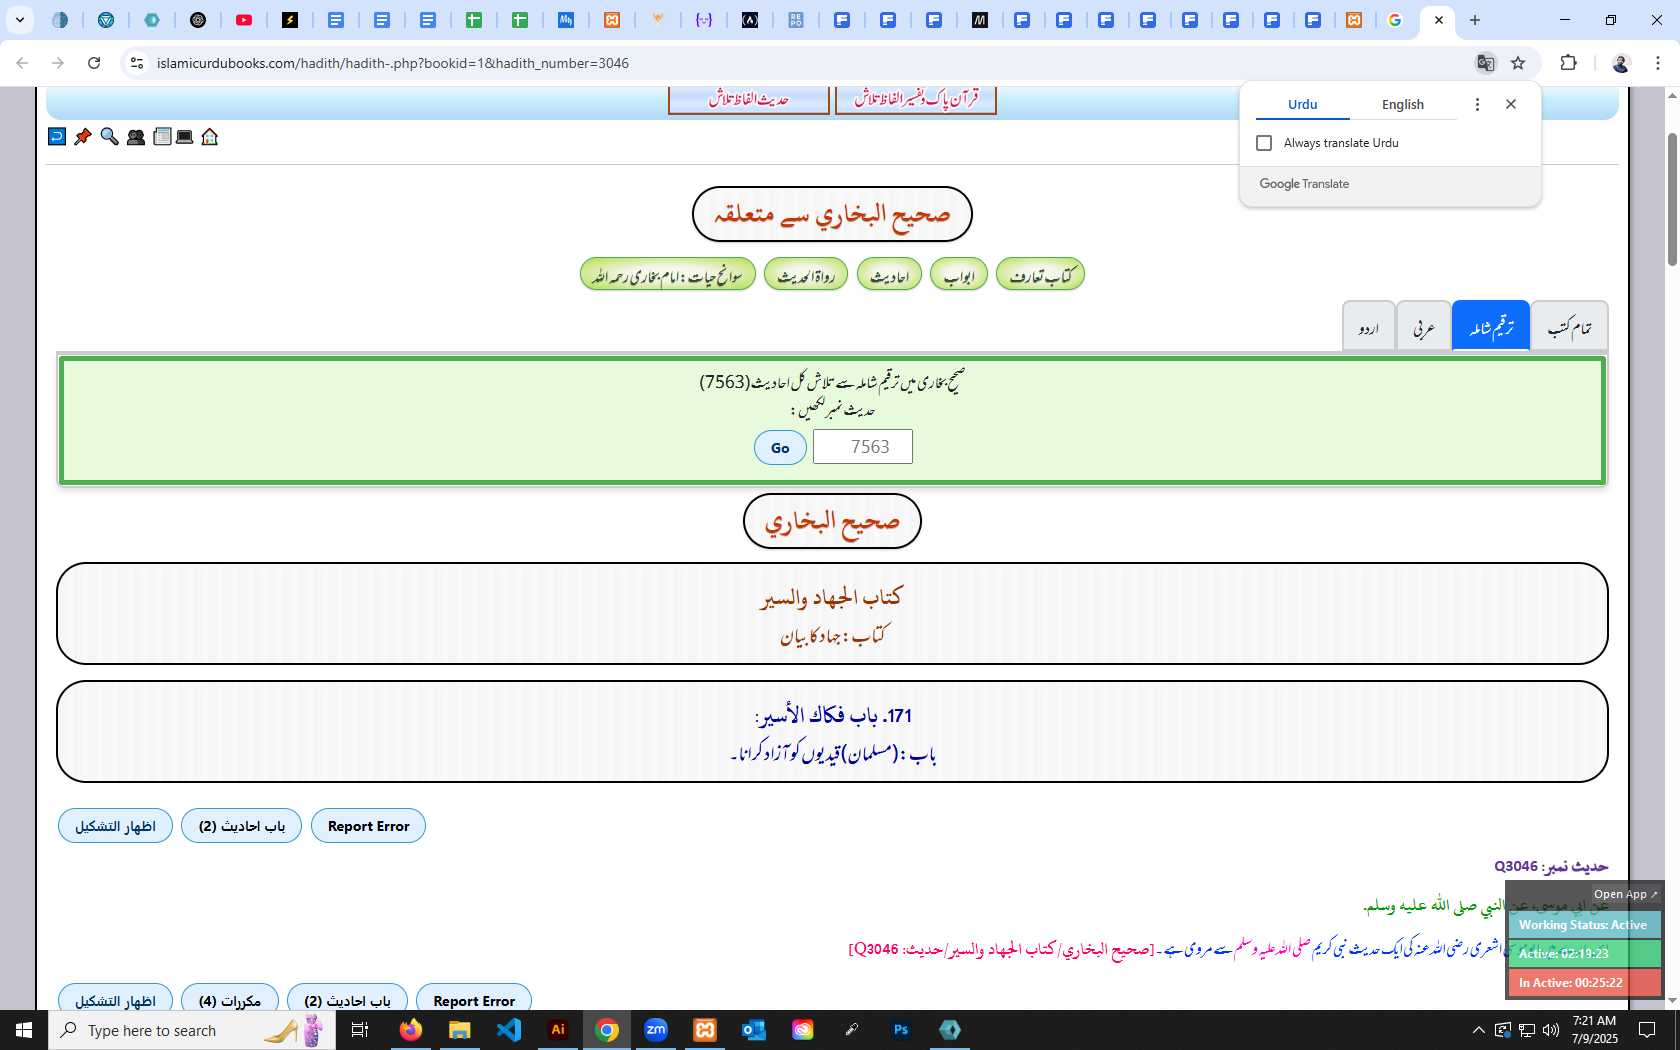Select Urdu in translate popup

1302,104
